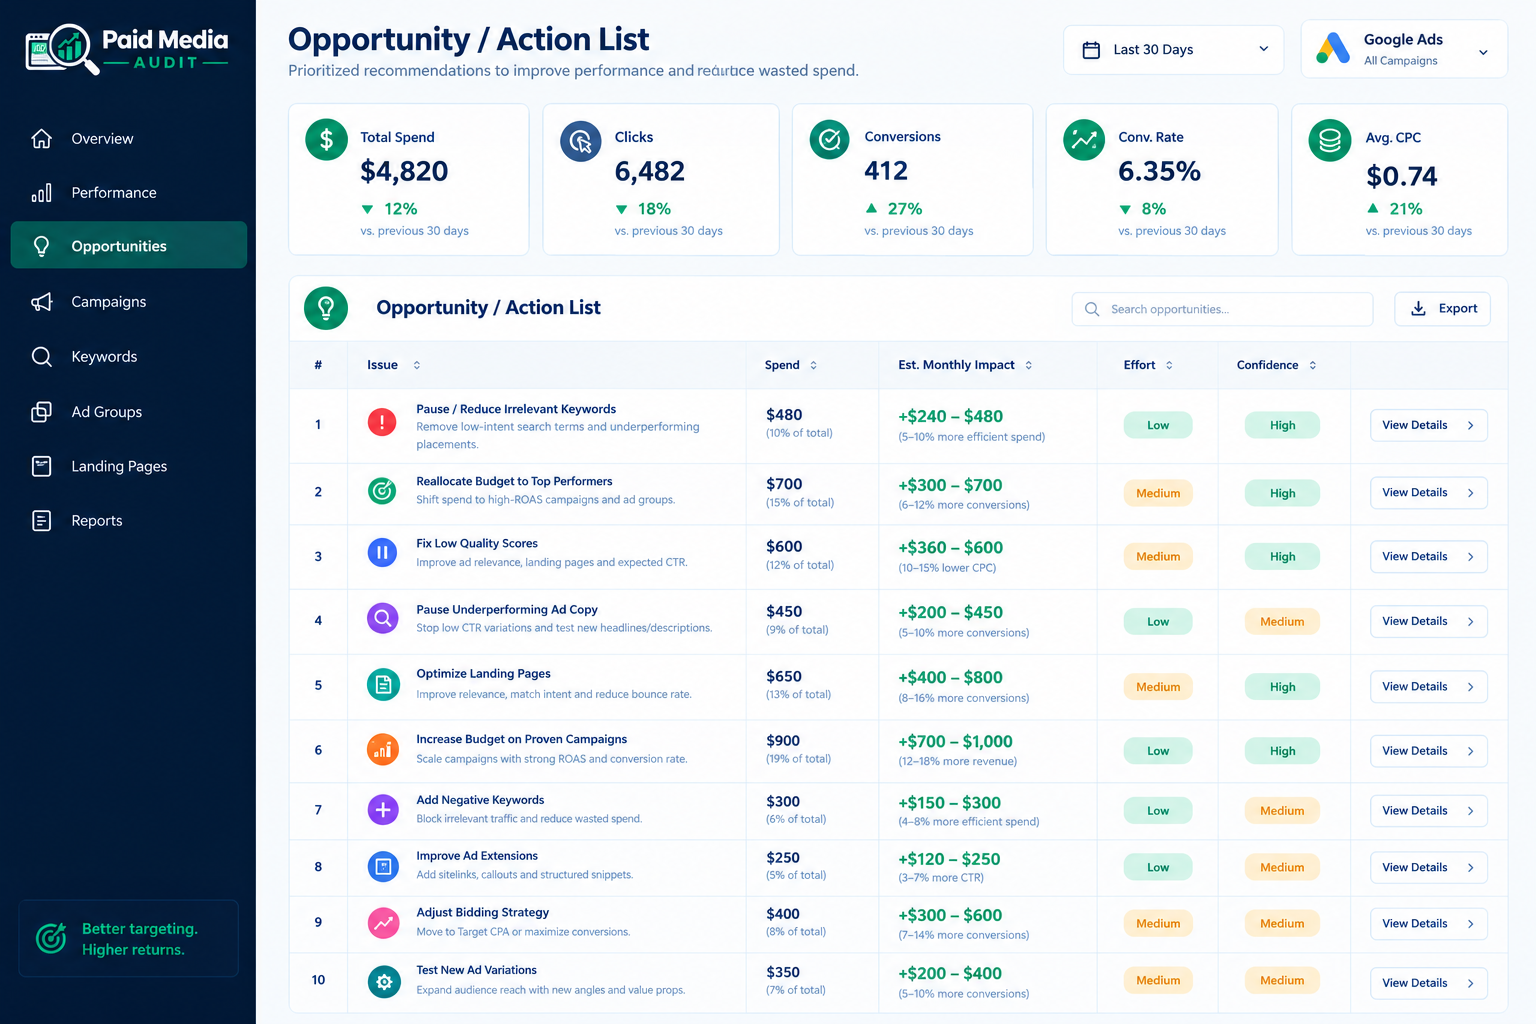Click the blue pause icon for Fix Low Quality Scores
Image resolution: width=1536 pixels, height=1024 pixels.
point(382,552)
